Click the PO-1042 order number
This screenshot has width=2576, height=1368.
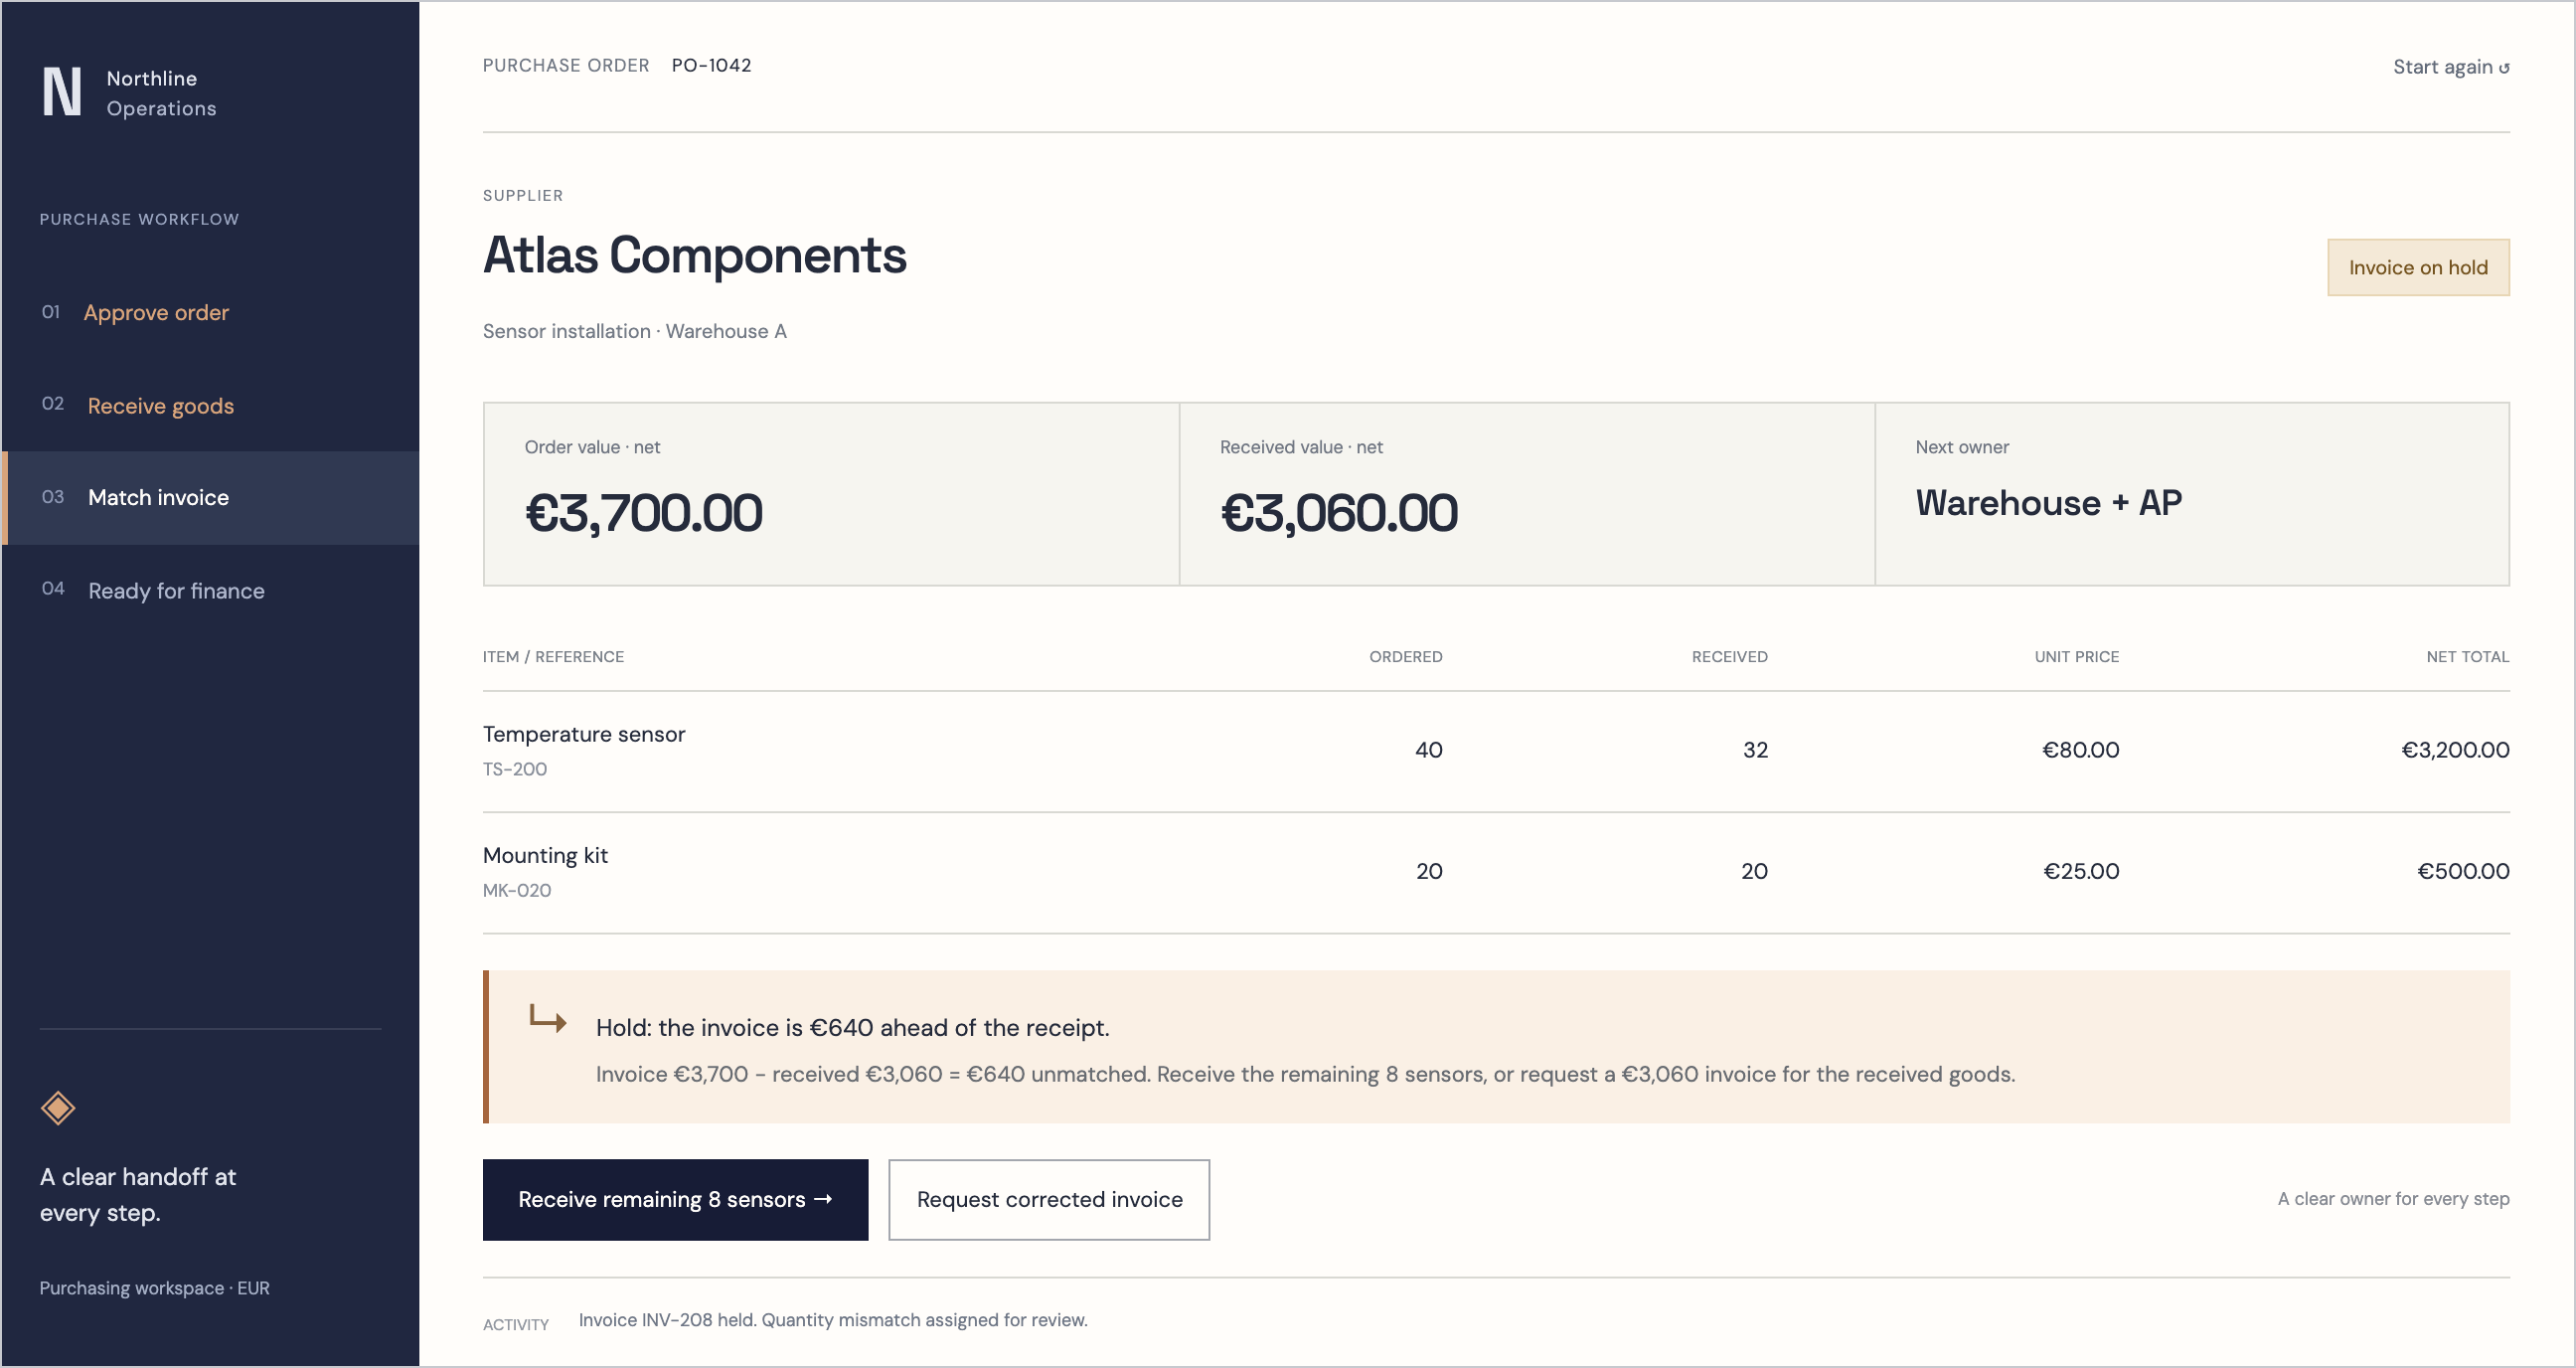point(711,65)
